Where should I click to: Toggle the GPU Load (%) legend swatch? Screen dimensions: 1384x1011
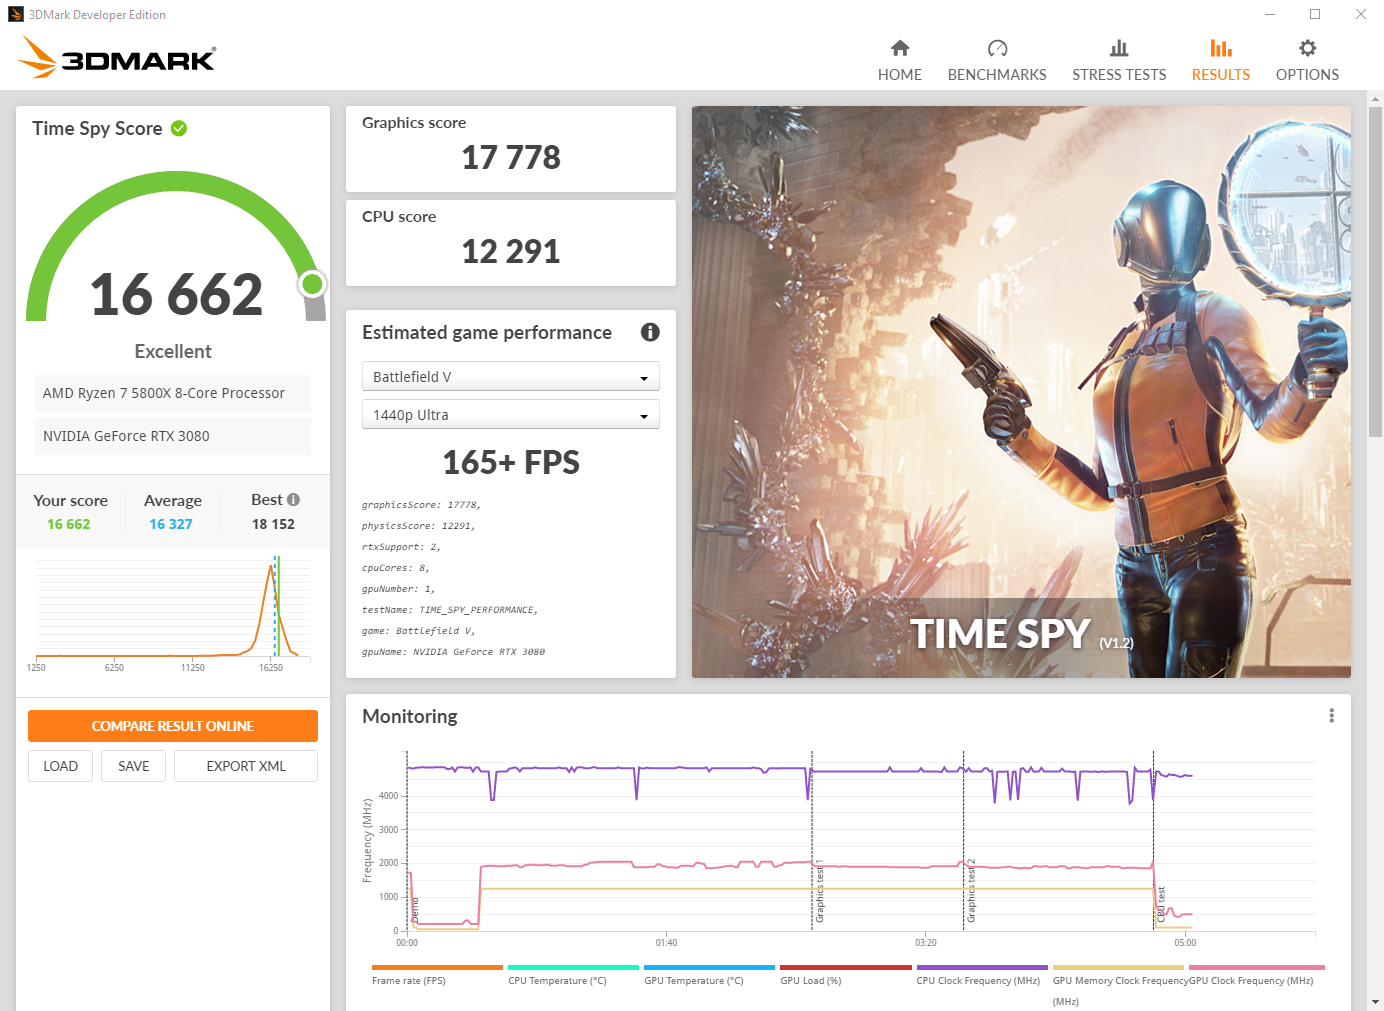click(846, 967)
